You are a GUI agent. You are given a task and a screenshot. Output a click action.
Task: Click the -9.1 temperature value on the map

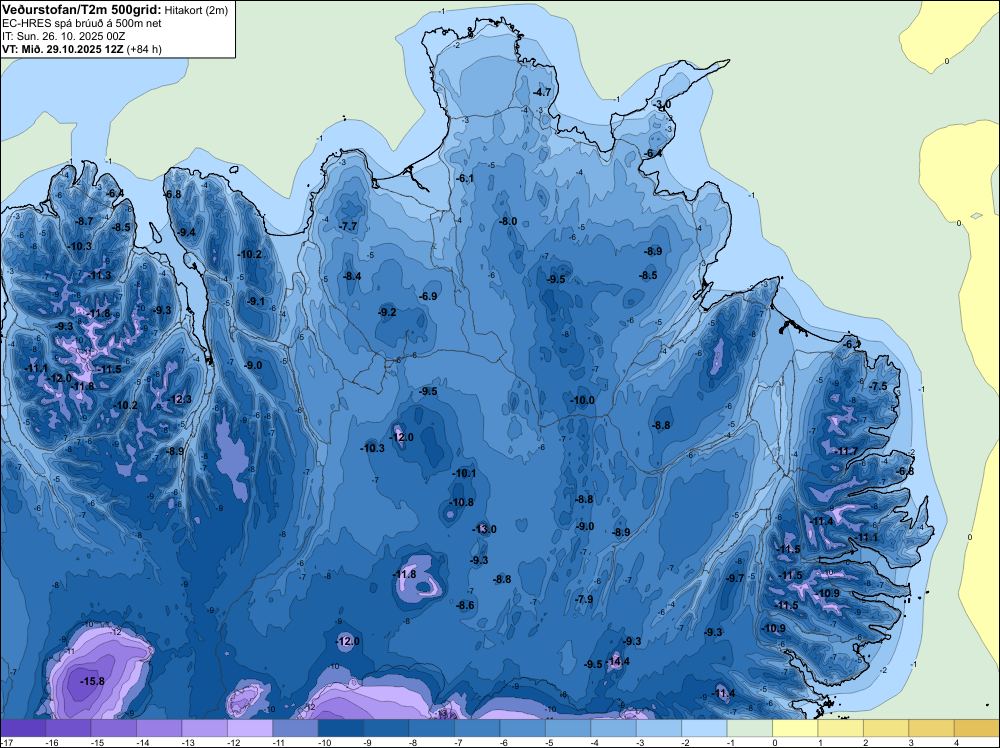point(256,302)
